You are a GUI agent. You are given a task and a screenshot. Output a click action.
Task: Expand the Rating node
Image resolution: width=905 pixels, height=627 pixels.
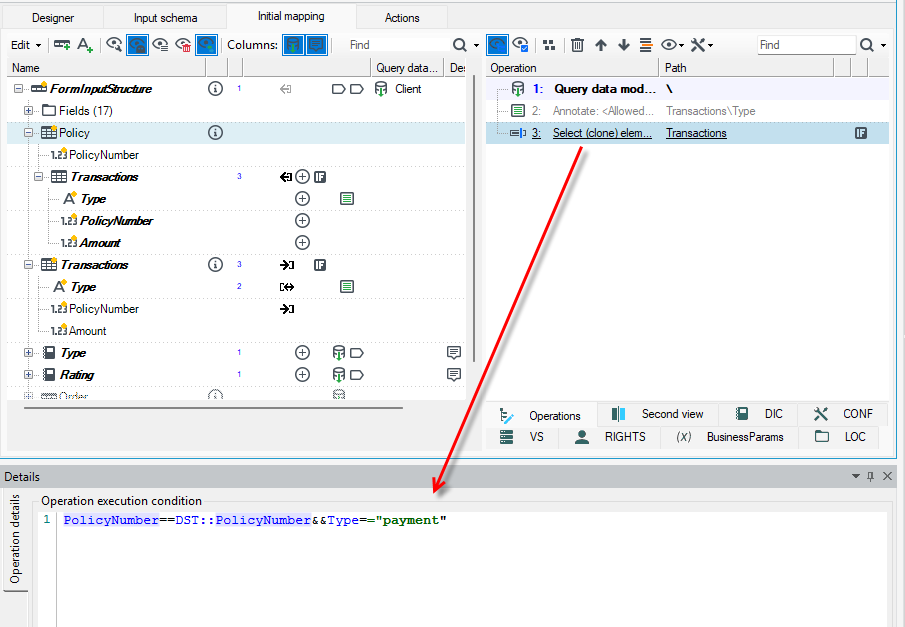pos(28,375)
